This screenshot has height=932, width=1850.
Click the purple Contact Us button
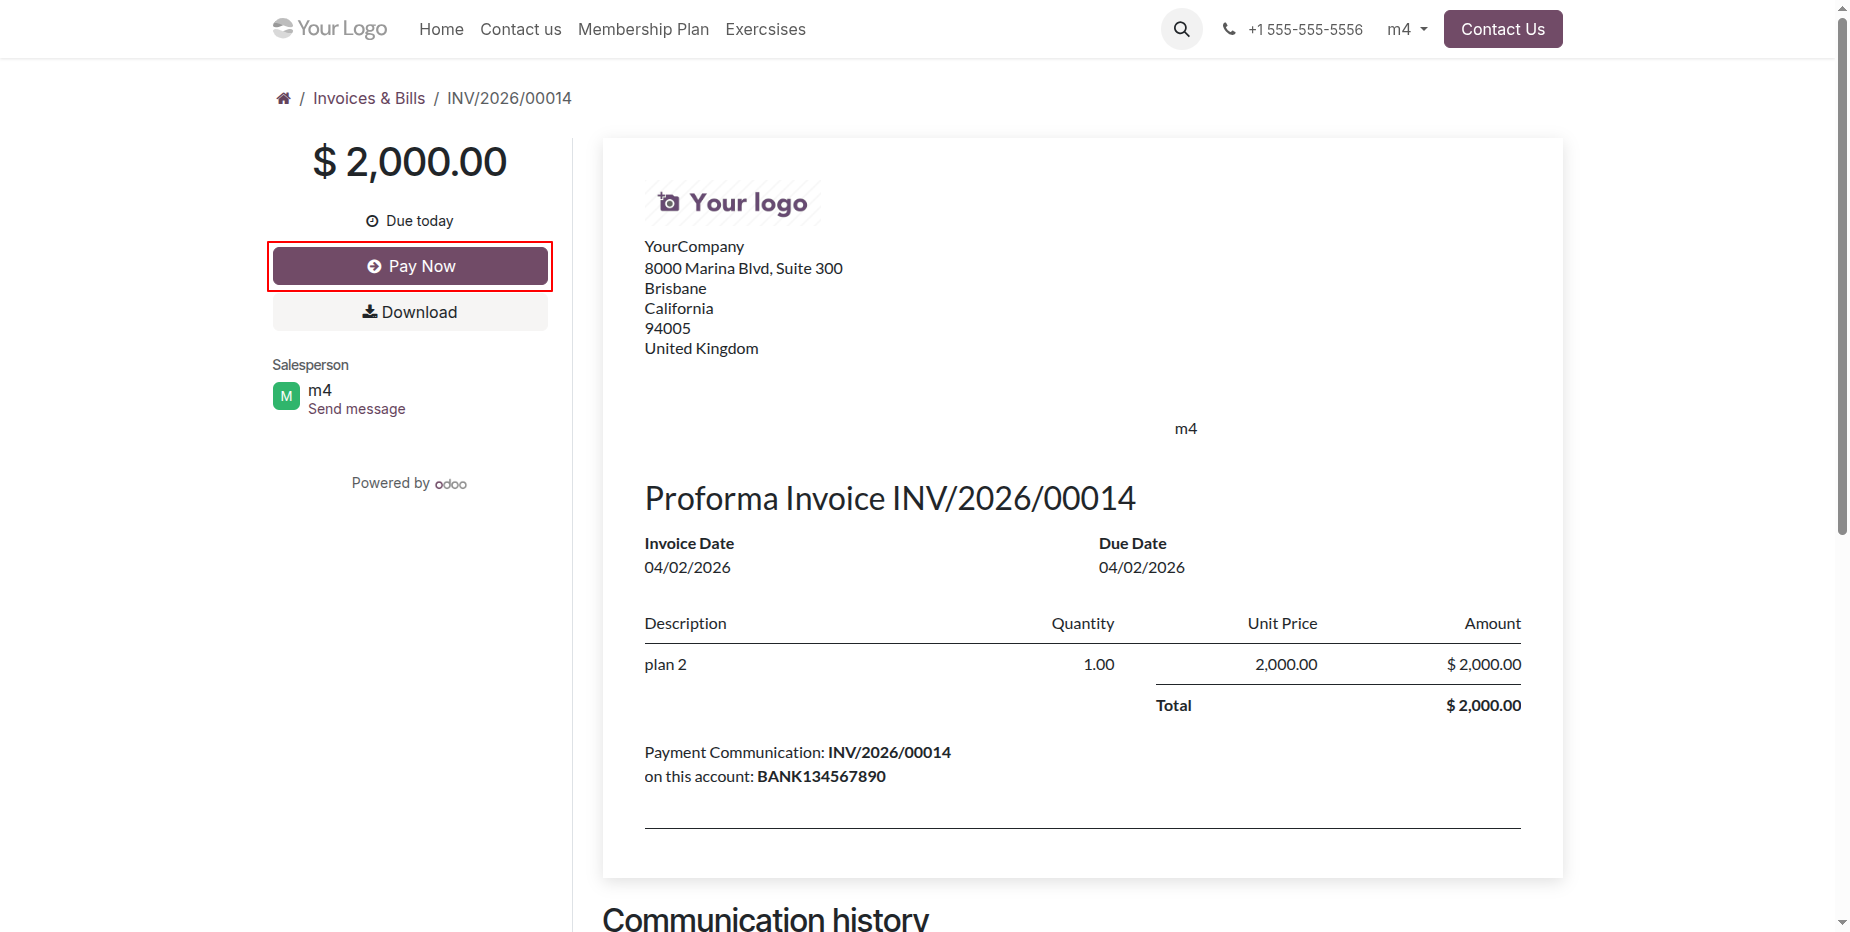pyautogui.click(x=1503, y=29)
